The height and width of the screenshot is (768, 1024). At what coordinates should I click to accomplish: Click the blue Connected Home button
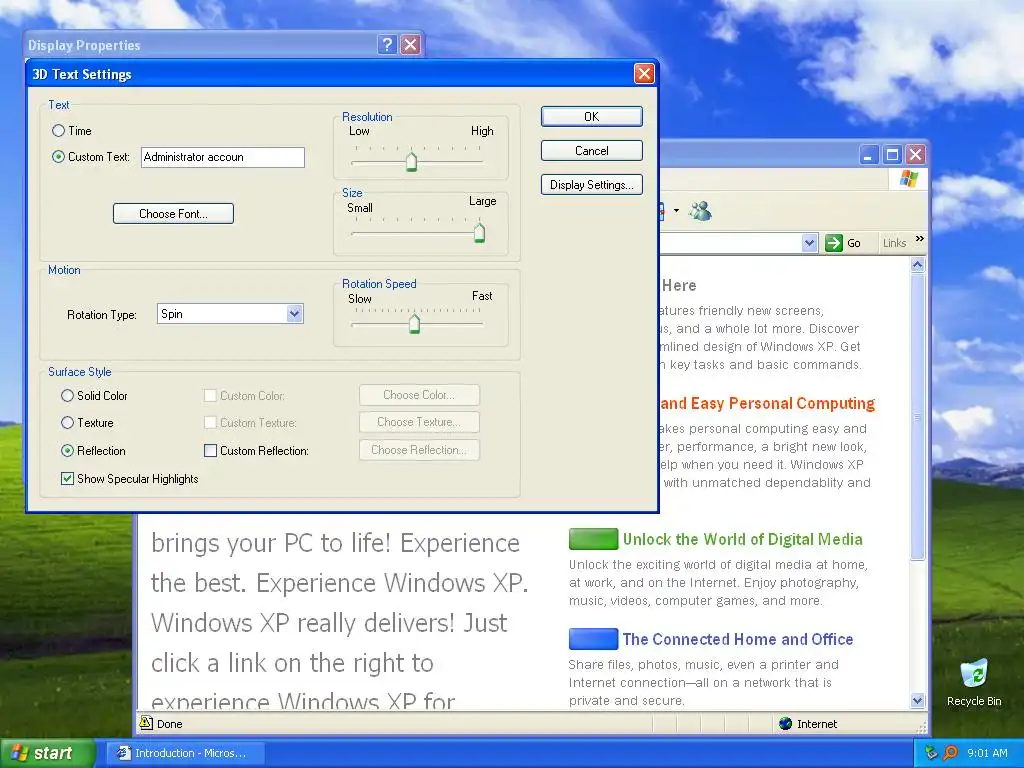(x=593, y=639)
